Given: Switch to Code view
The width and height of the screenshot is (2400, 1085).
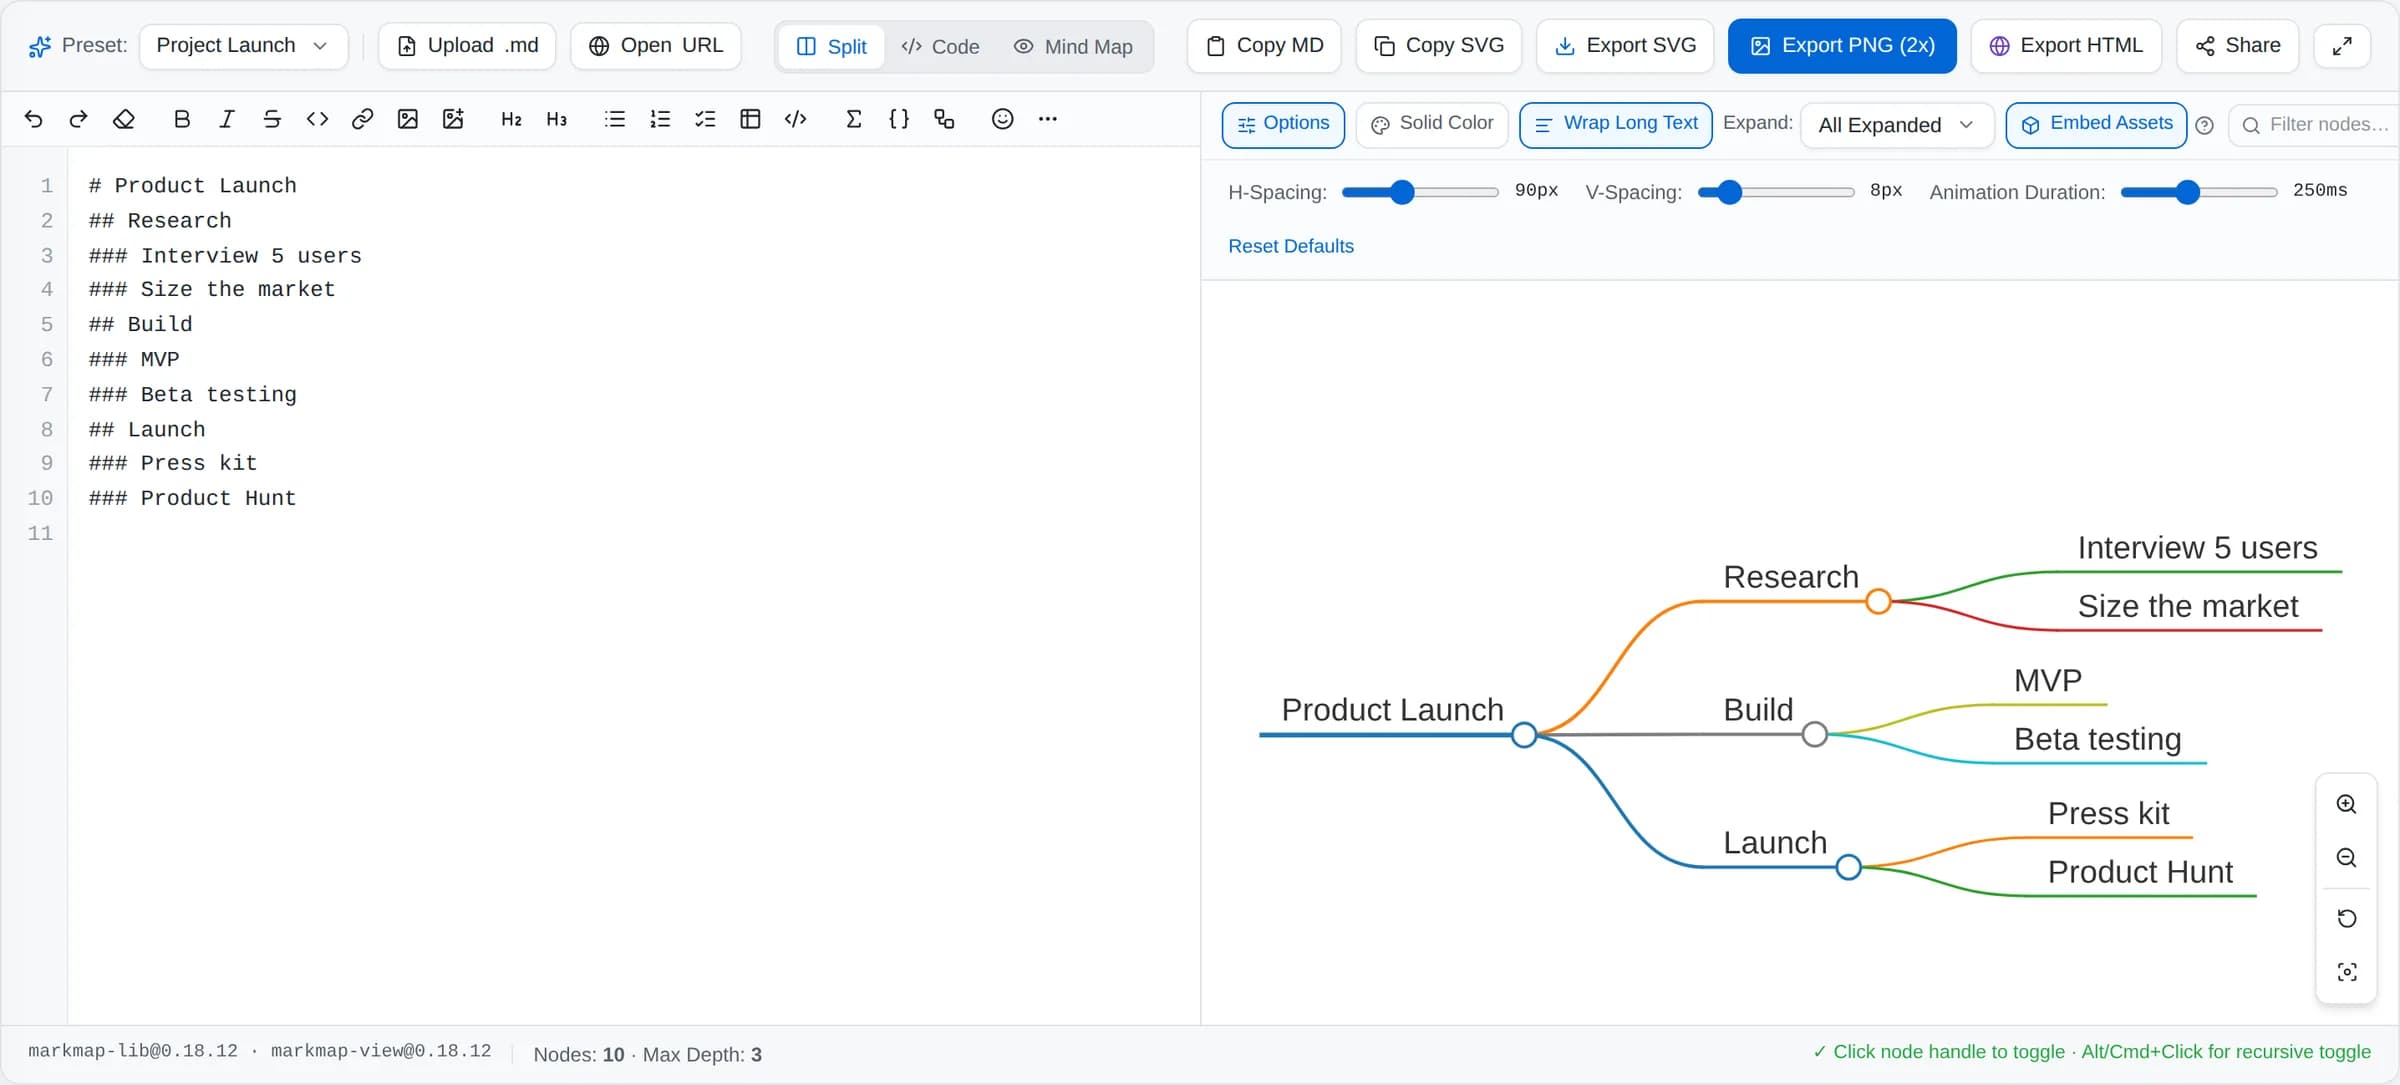Looking at the screenshot, I should point(940,46).
